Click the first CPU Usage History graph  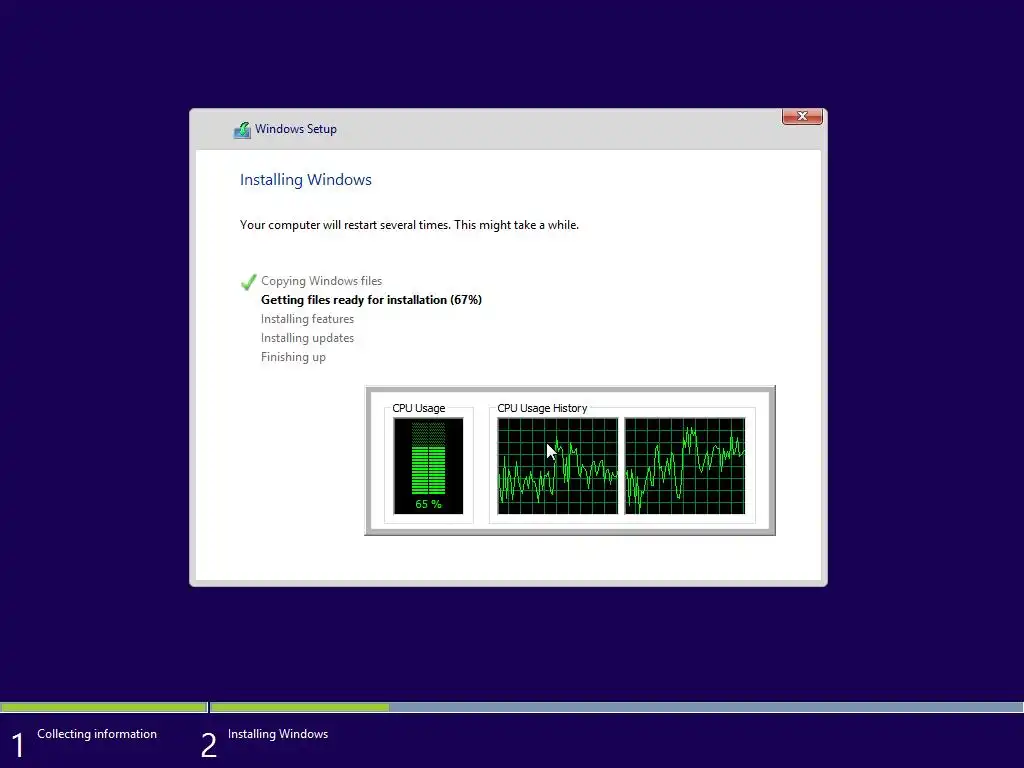pos(557,466)
